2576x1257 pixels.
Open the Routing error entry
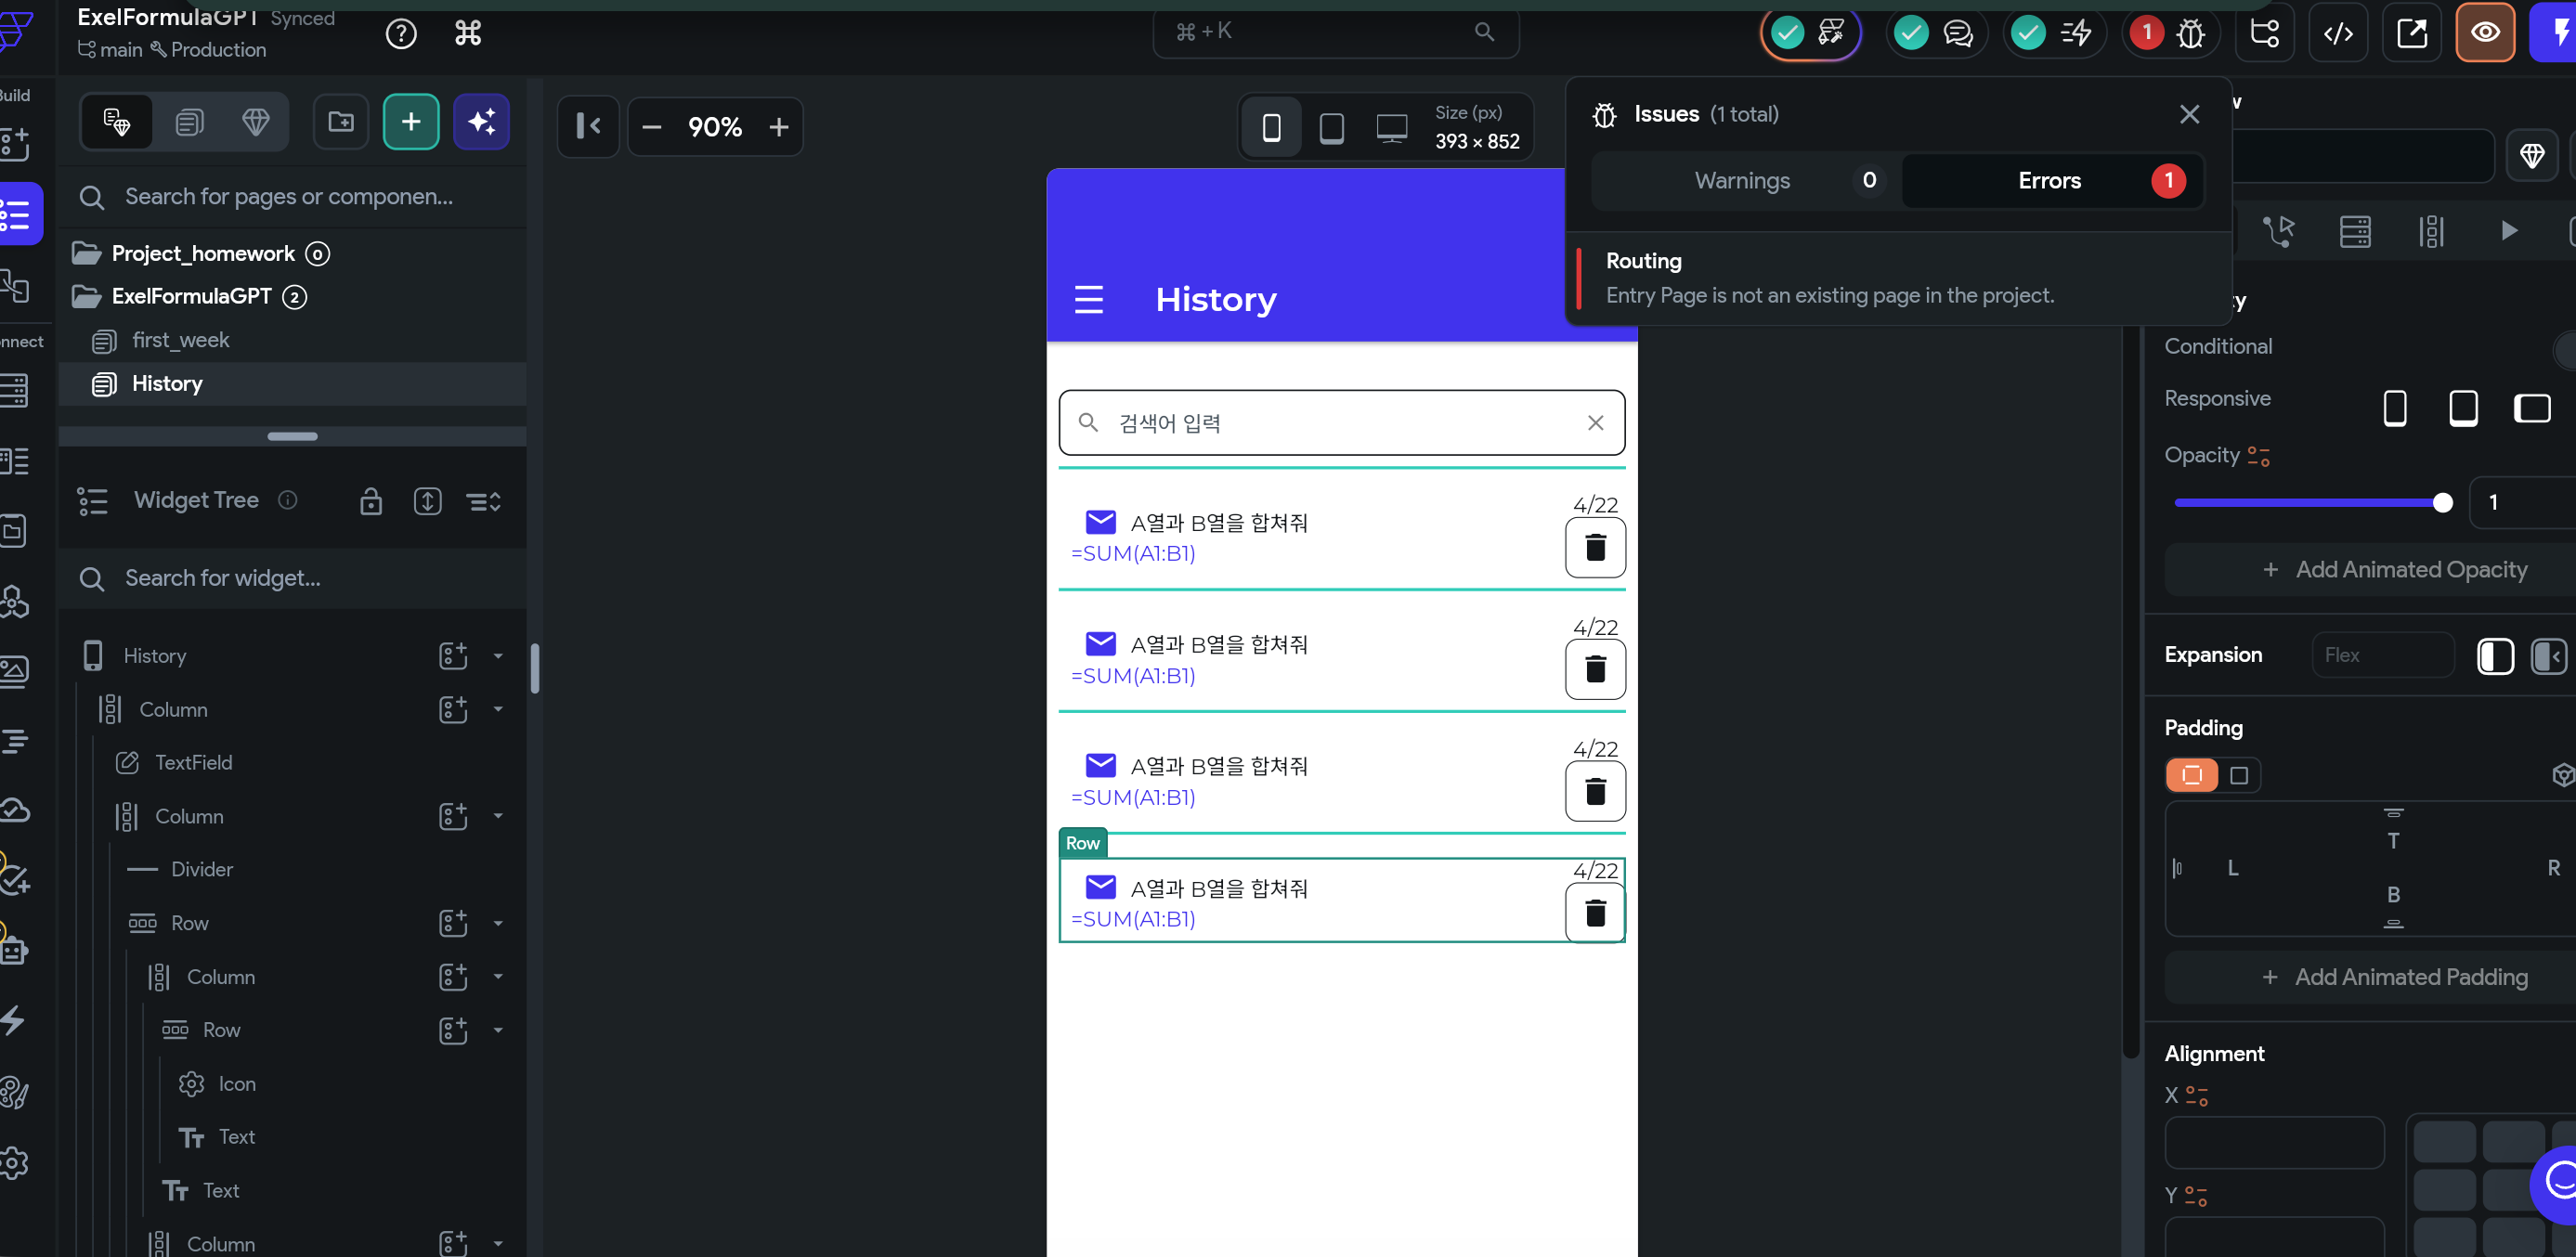1898,278
